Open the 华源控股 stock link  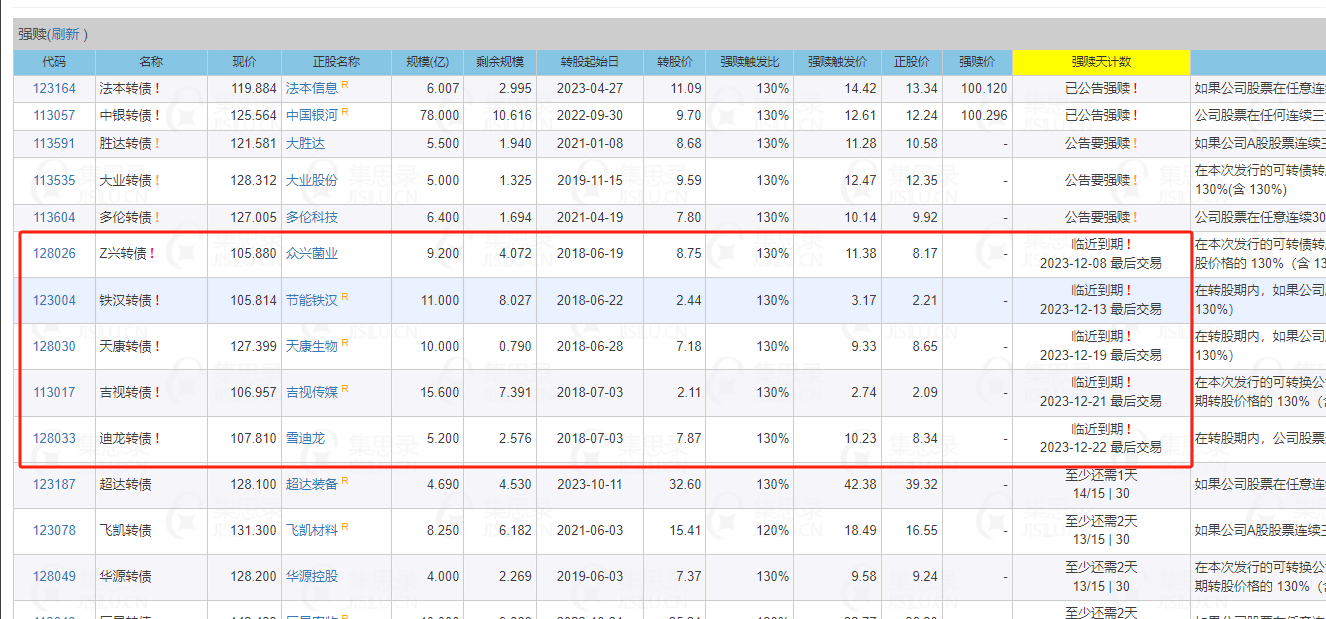point(311,576)
